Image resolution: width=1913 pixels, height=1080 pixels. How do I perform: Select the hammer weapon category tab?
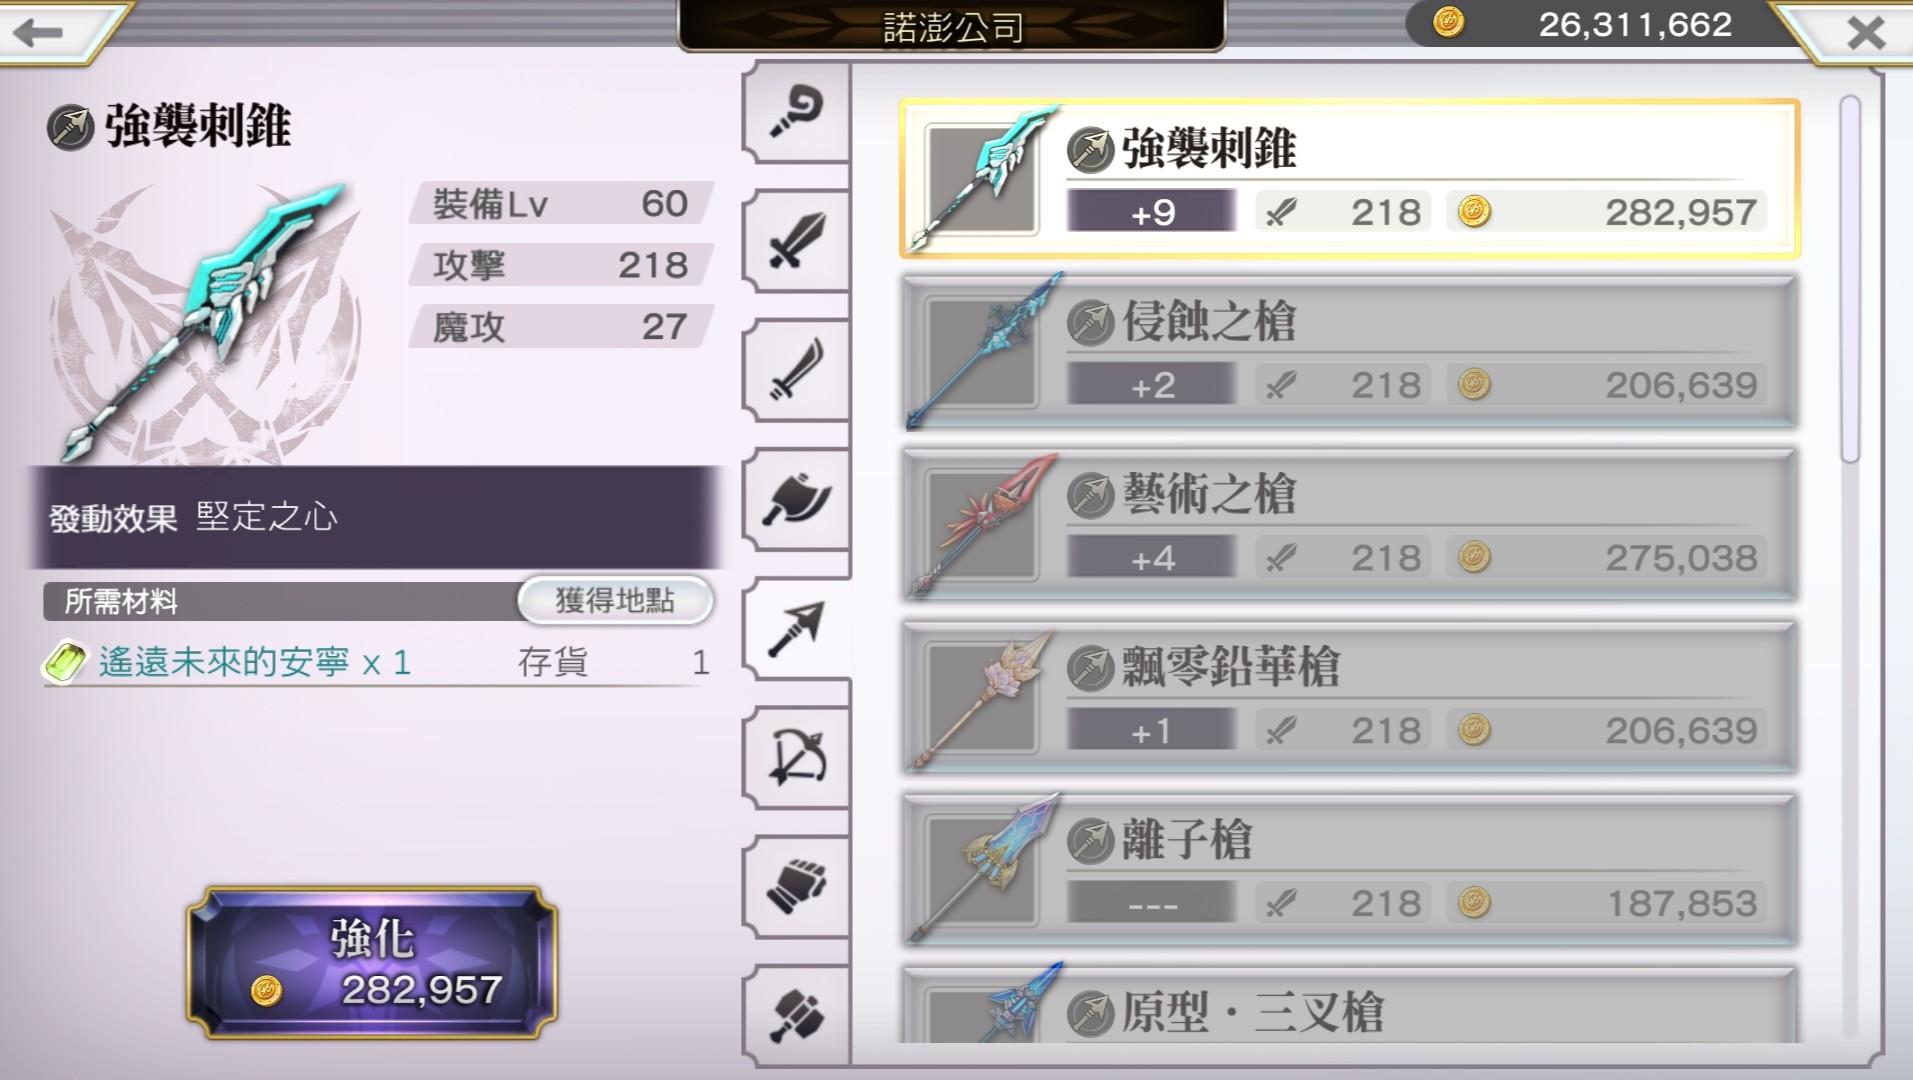(797, 1014)
